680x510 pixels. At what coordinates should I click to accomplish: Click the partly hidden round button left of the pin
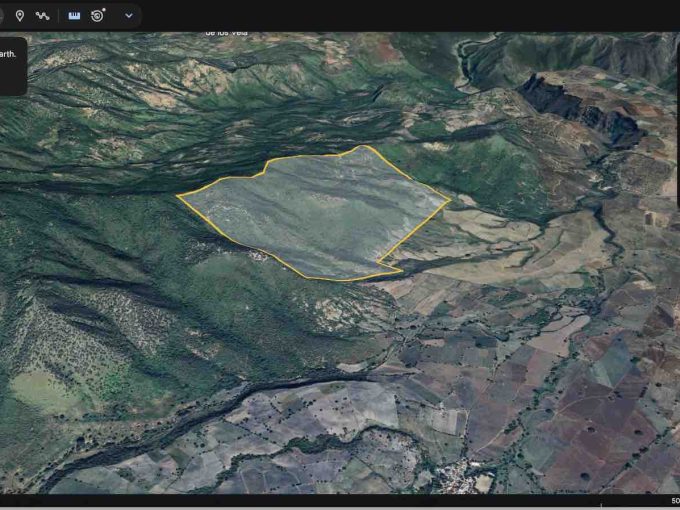pos(2,15)
